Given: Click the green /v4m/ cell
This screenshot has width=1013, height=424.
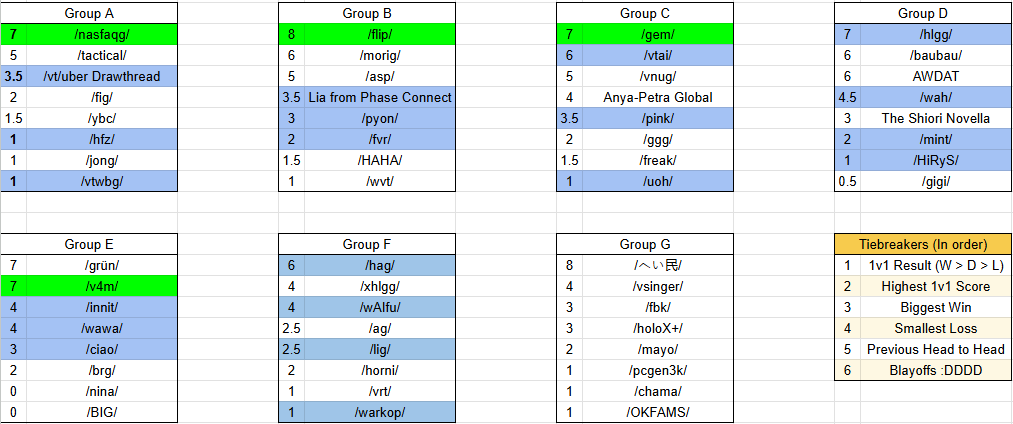Looking at the screenshot, I should [102, 286].
